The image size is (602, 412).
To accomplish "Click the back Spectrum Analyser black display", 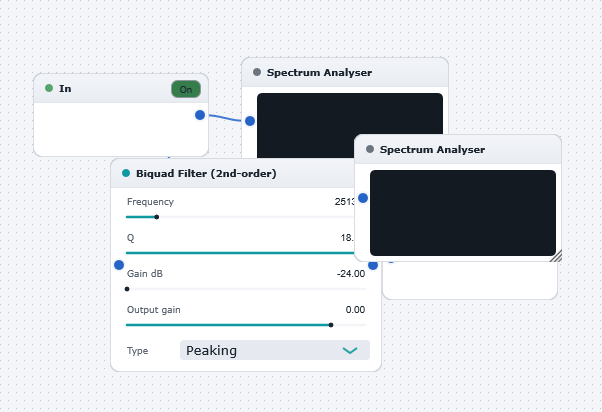I will pos(350,125).
